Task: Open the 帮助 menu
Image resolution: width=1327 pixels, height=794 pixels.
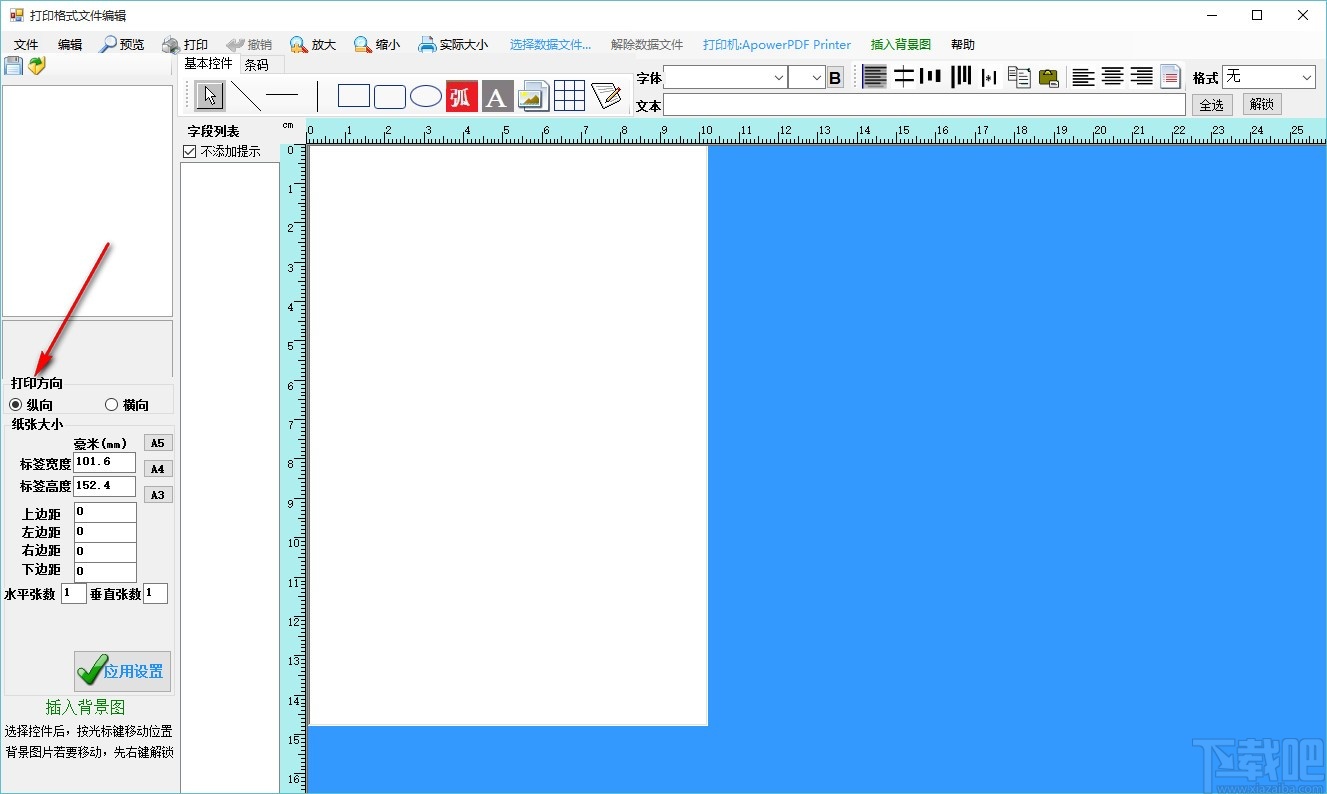Action: pos(963,45)
